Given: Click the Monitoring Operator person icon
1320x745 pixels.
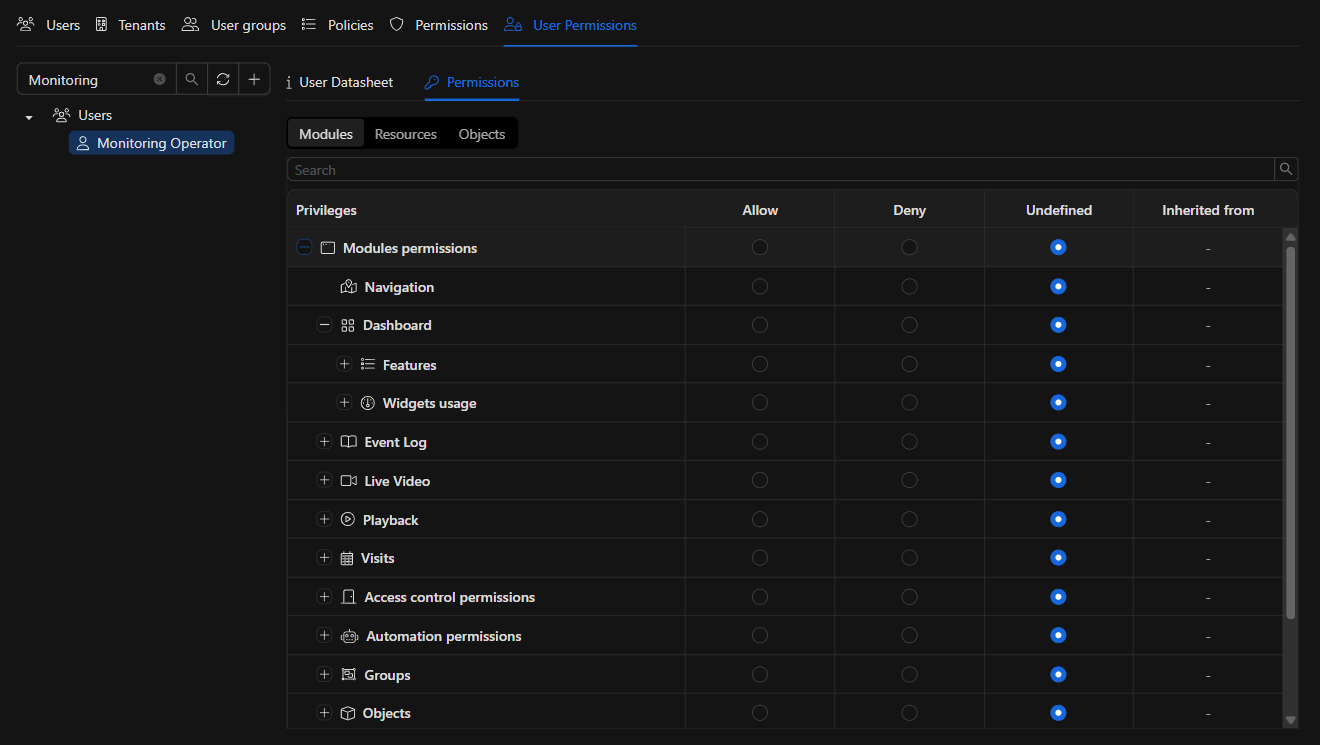Looking at the screenshot, I should coord(83,143).
